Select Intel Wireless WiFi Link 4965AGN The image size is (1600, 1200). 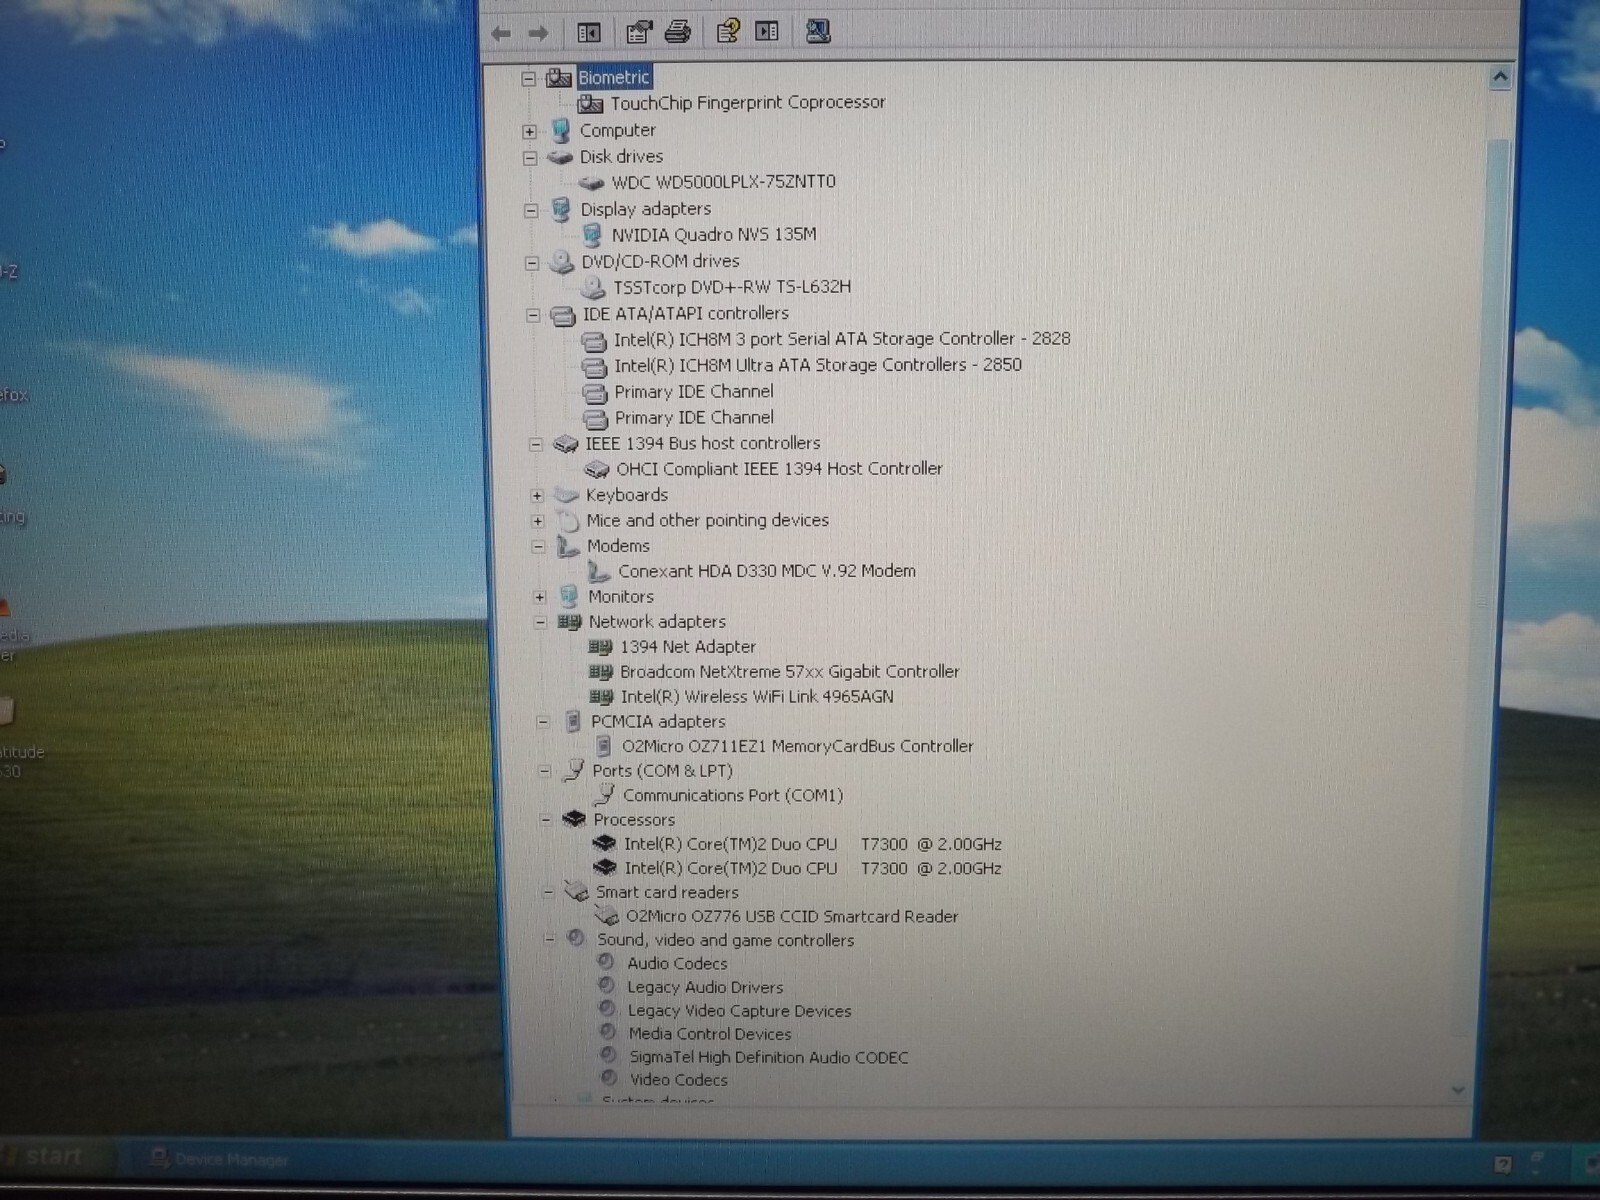pyautogui.click(x=757, y=697)
